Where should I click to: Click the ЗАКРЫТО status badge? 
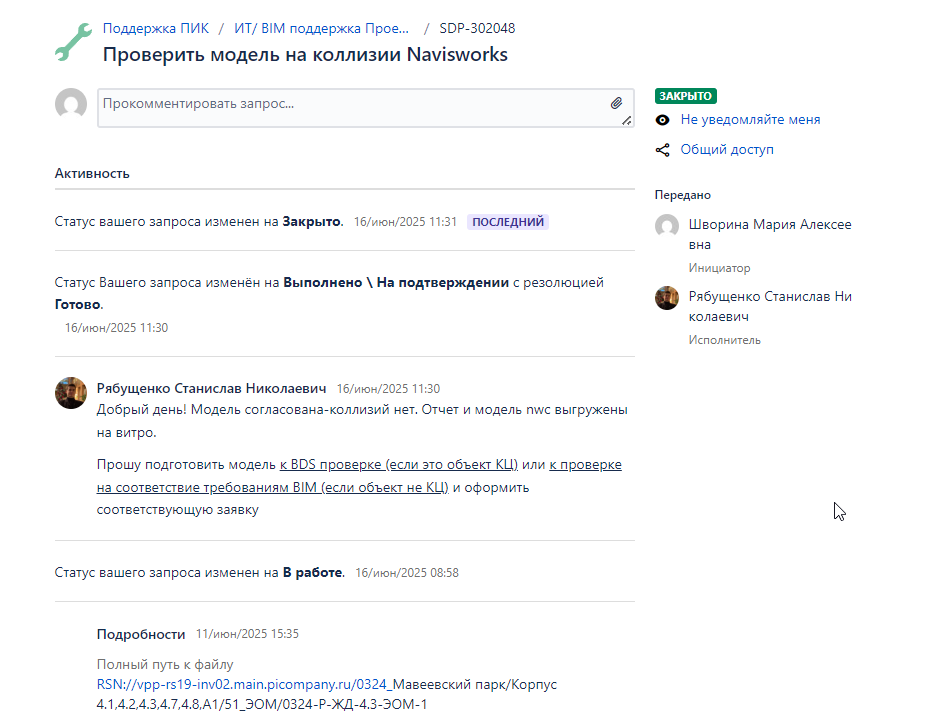686,96
